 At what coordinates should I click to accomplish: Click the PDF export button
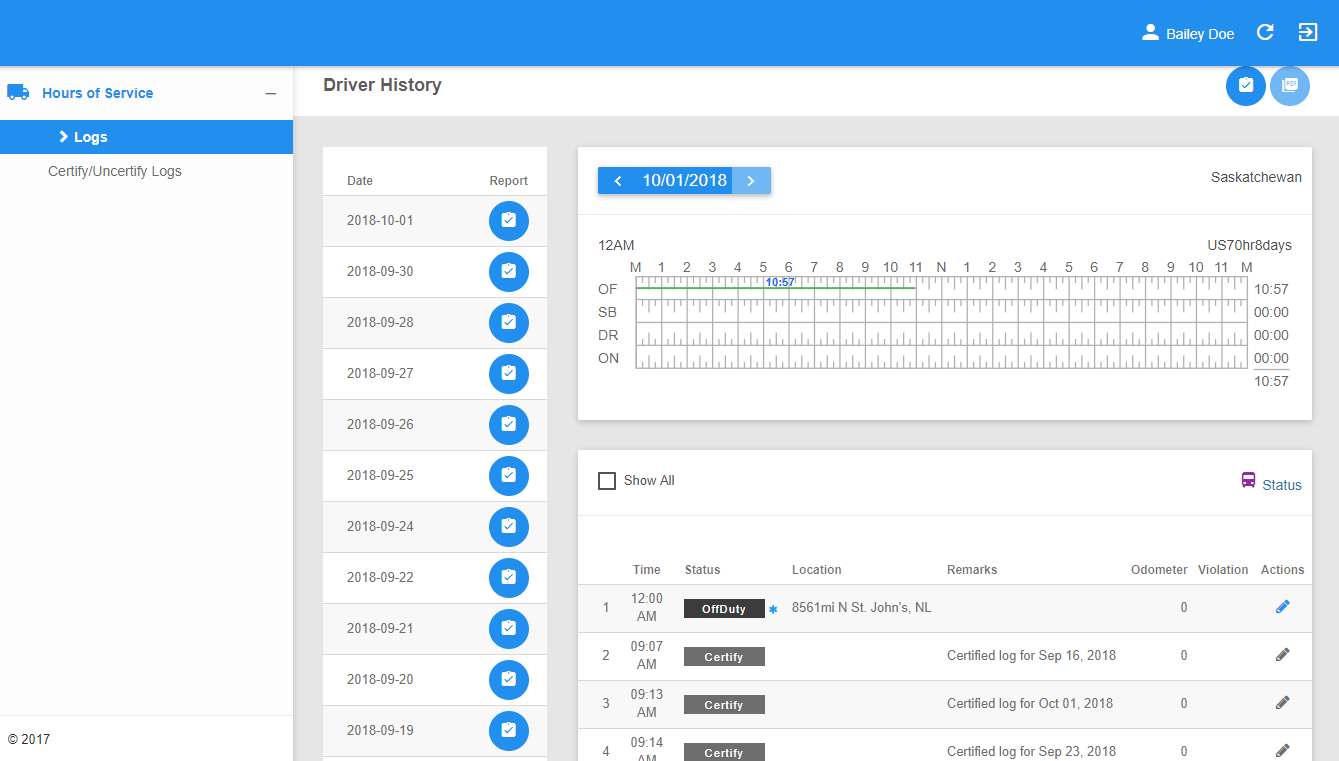pyautogui.click(x=1290, y=85)
